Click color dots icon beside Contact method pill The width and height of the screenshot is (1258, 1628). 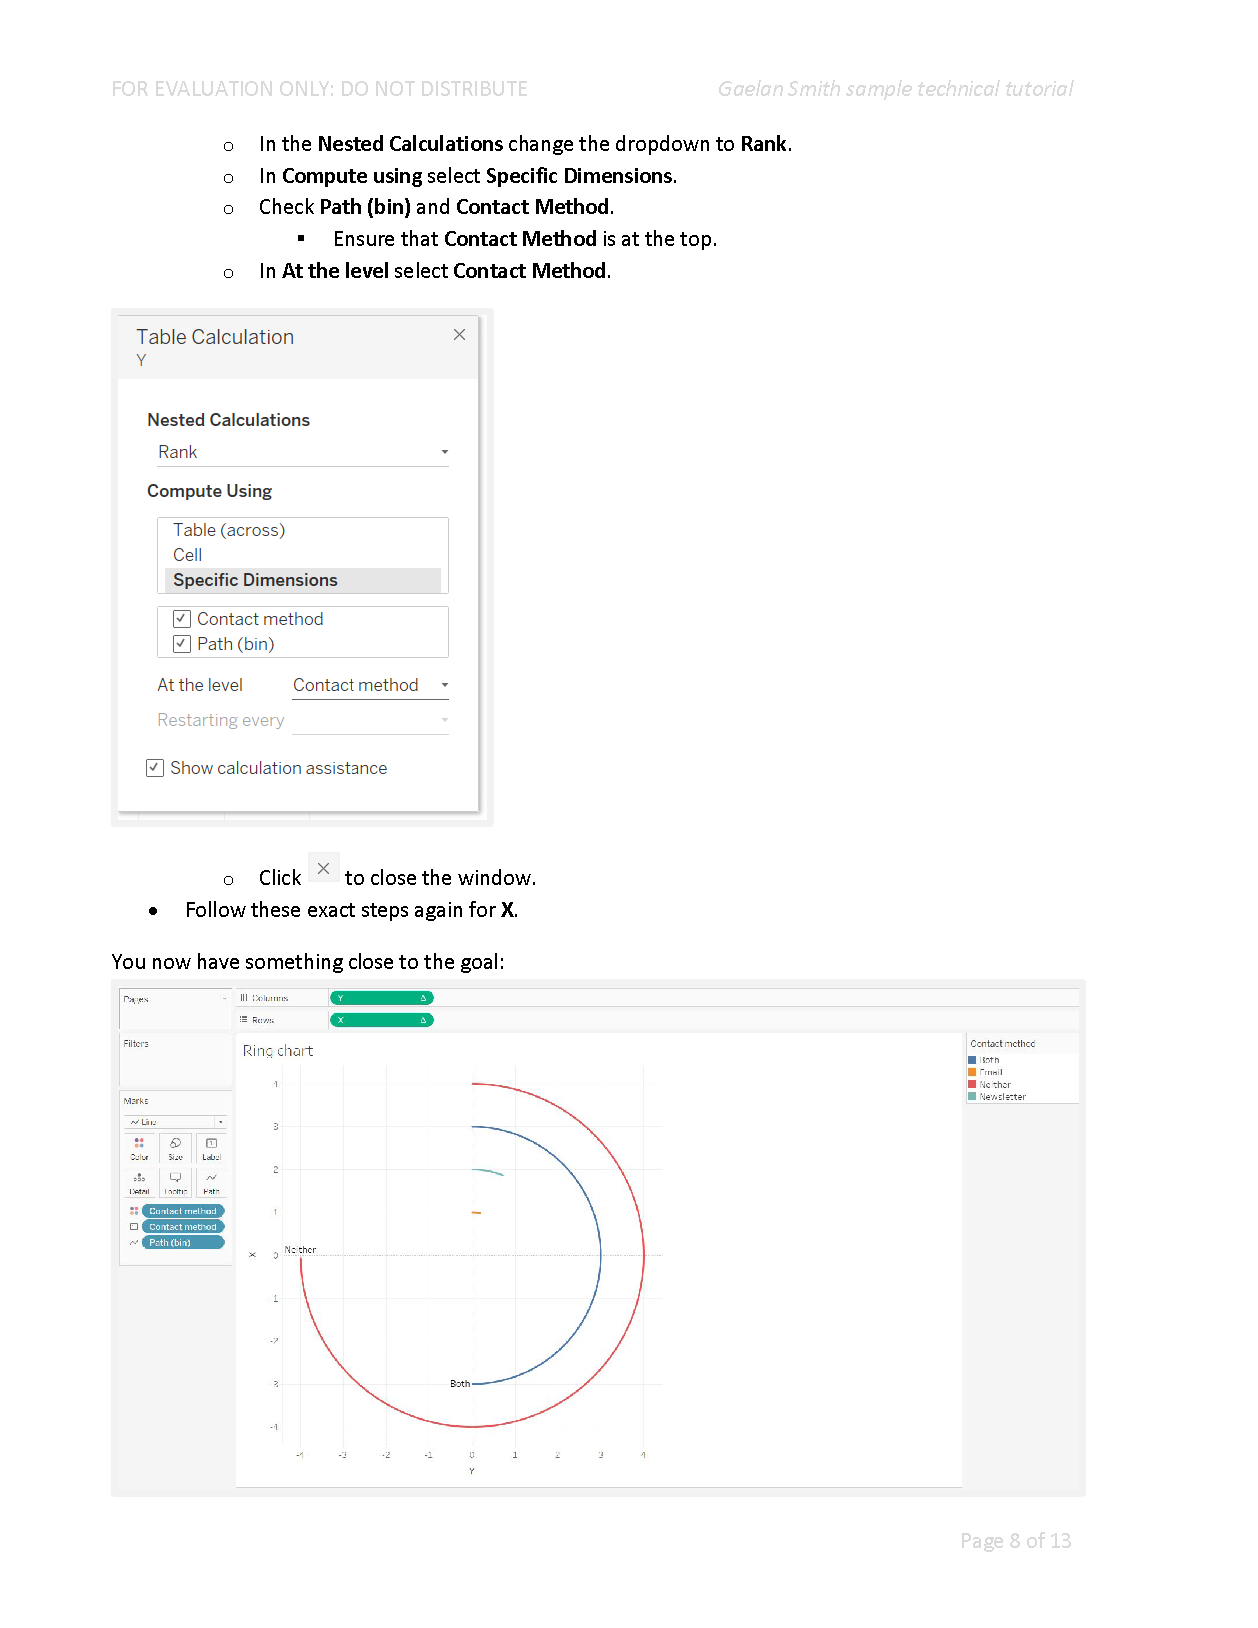pyautogui.click(x=134, y=1211)
